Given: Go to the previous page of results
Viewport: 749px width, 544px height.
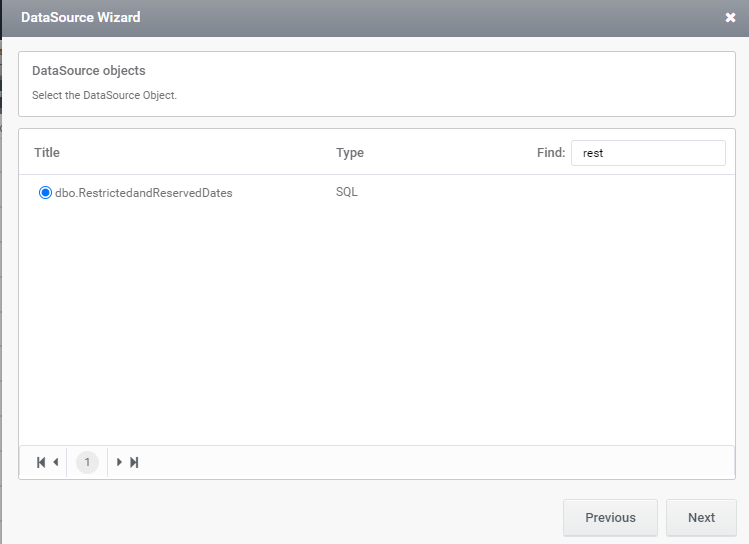Looking at the screenshot, I should click(x=56, y=462).
